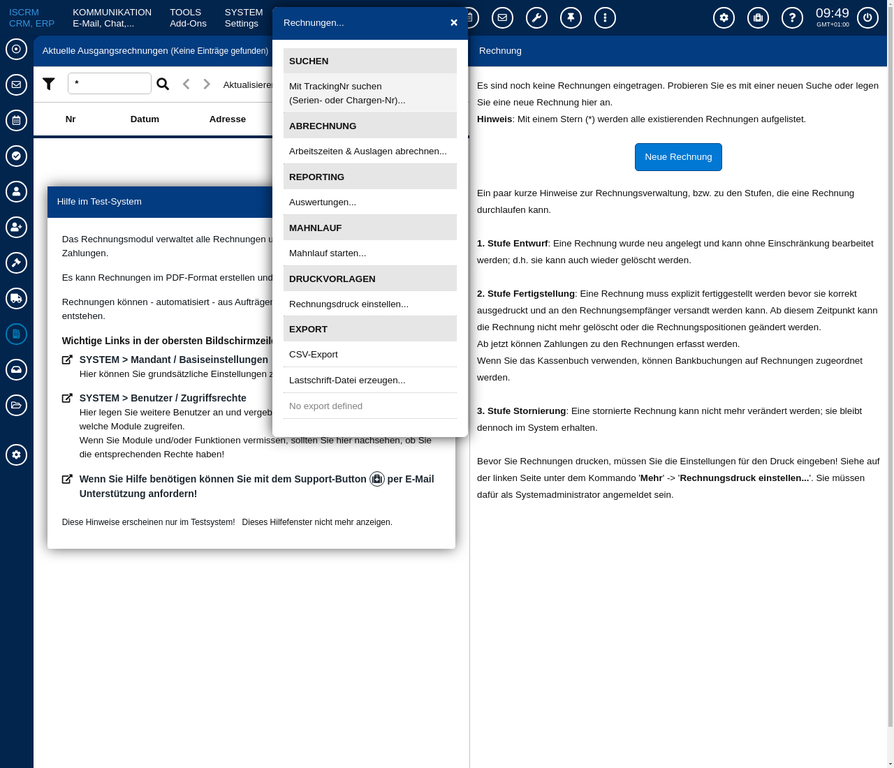Screen dimensions: 894x768
Task: Click the magnifying glass search icon
Action: pos(163,84)
